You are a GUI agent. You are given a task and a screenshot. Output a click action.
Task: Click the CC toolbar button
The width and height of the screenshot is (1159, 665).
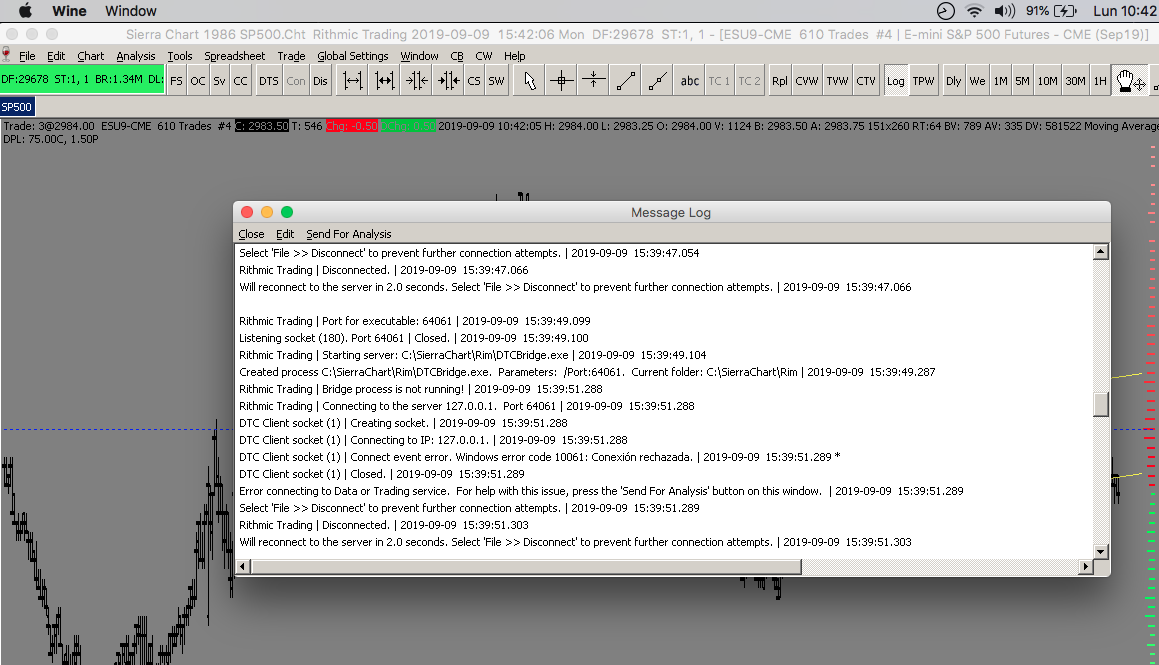pos(240,81)
